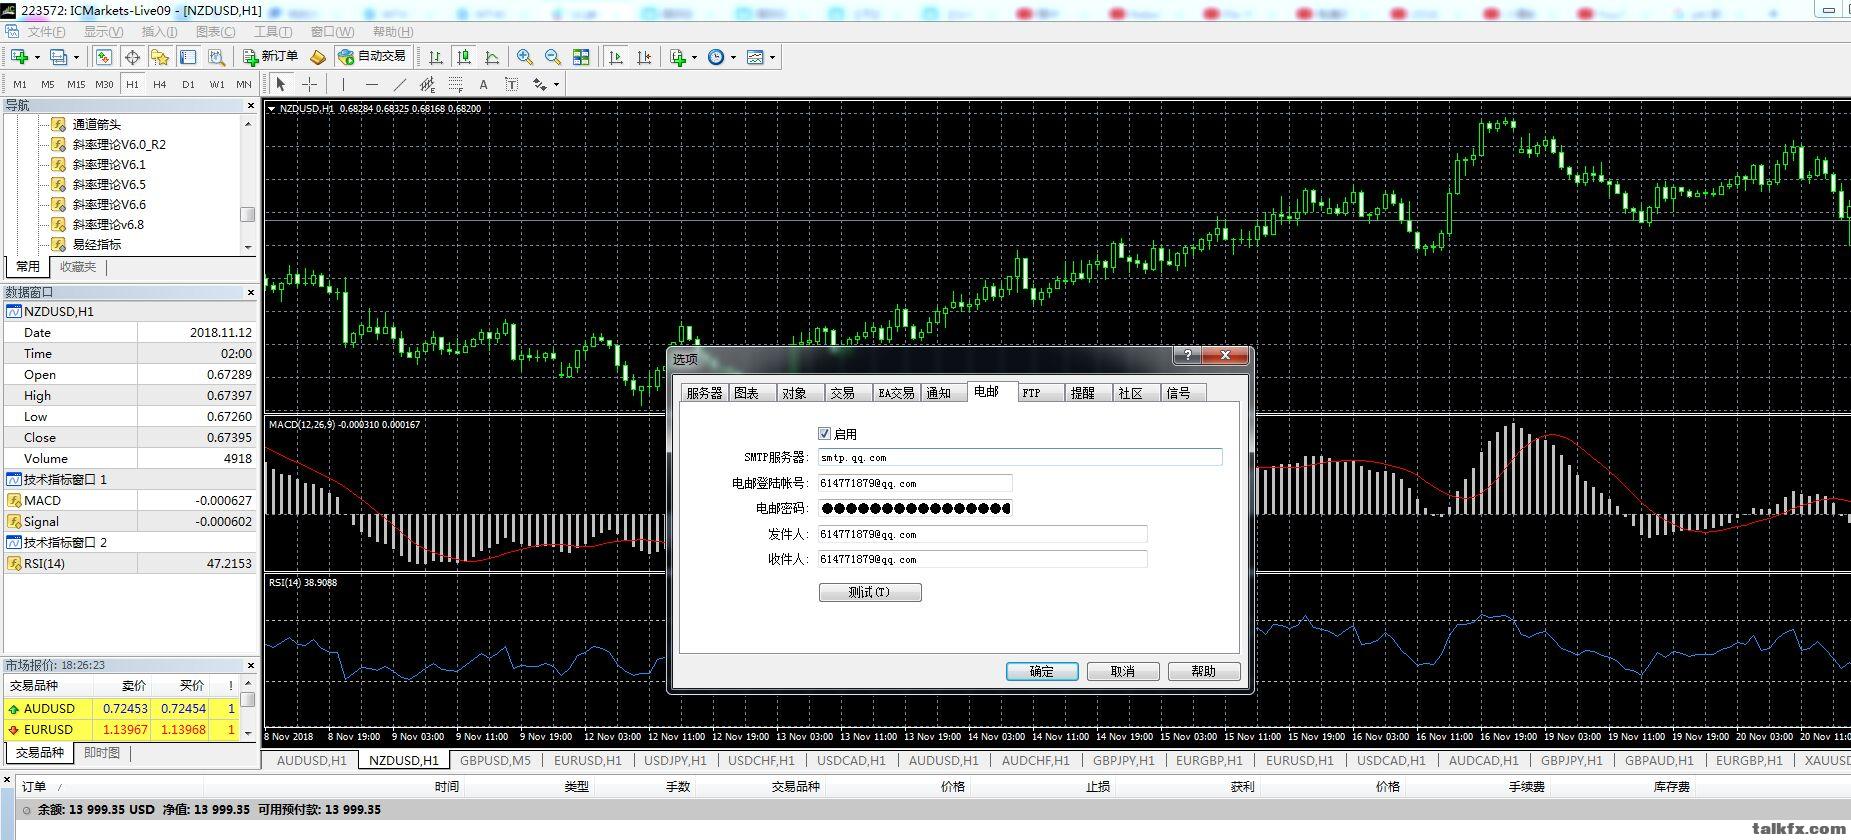This screenshot has height=840, width=1851.
Task: Toggle chart shift icon
Action: (x=644, y=57)
